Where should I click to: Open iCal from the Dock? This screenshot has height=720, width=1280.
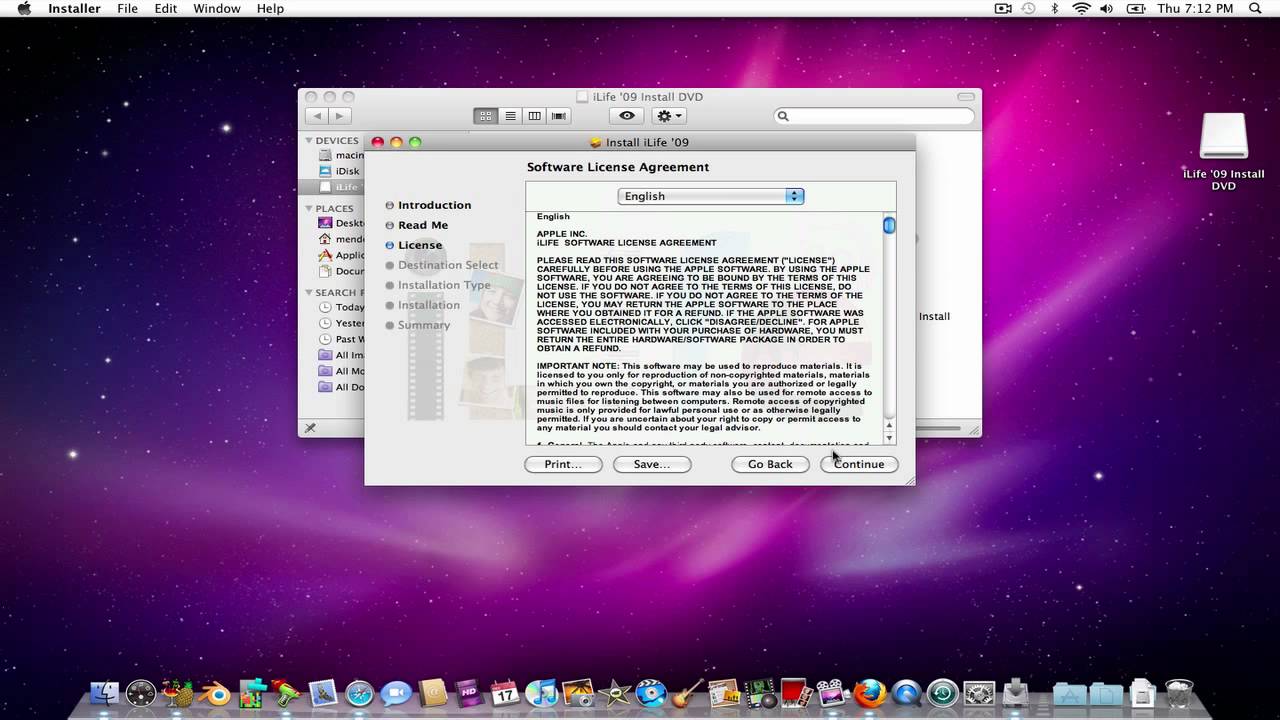point(505,693)
